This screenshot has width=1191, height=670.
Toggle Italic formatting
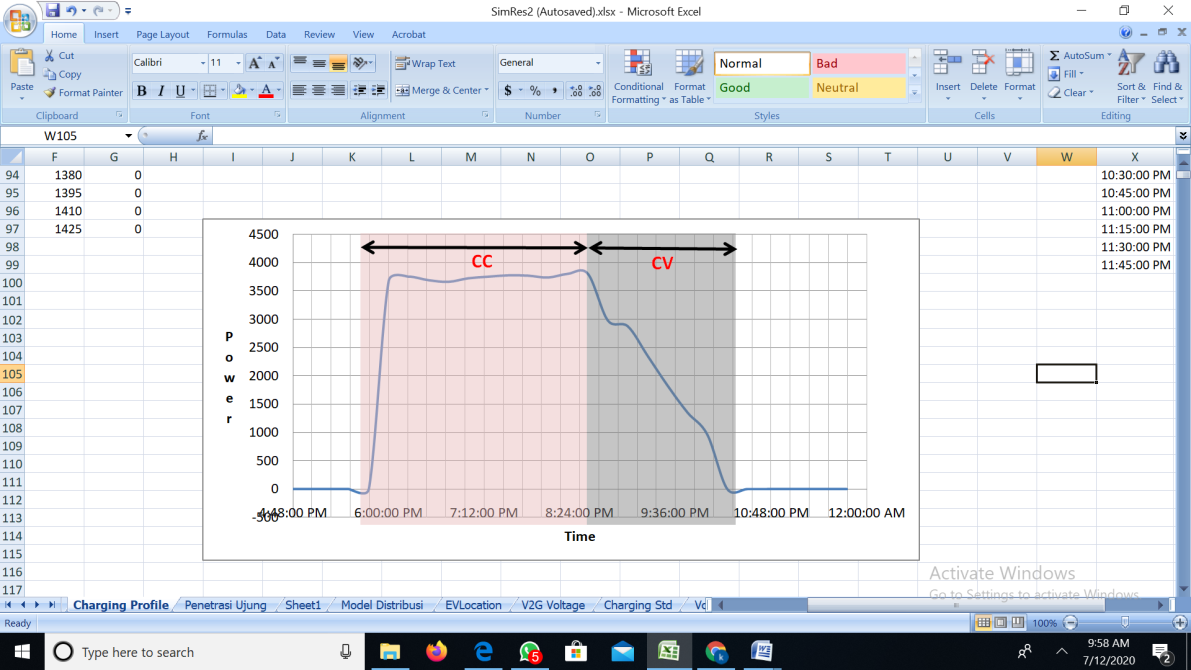click(x=160, y=91)
